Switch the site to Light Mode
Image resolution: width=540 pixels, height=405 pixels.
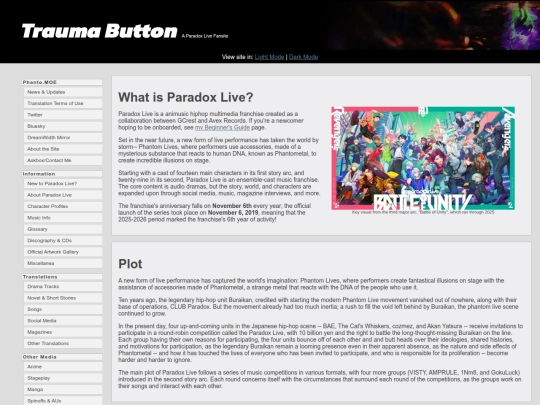pos(269,57)
